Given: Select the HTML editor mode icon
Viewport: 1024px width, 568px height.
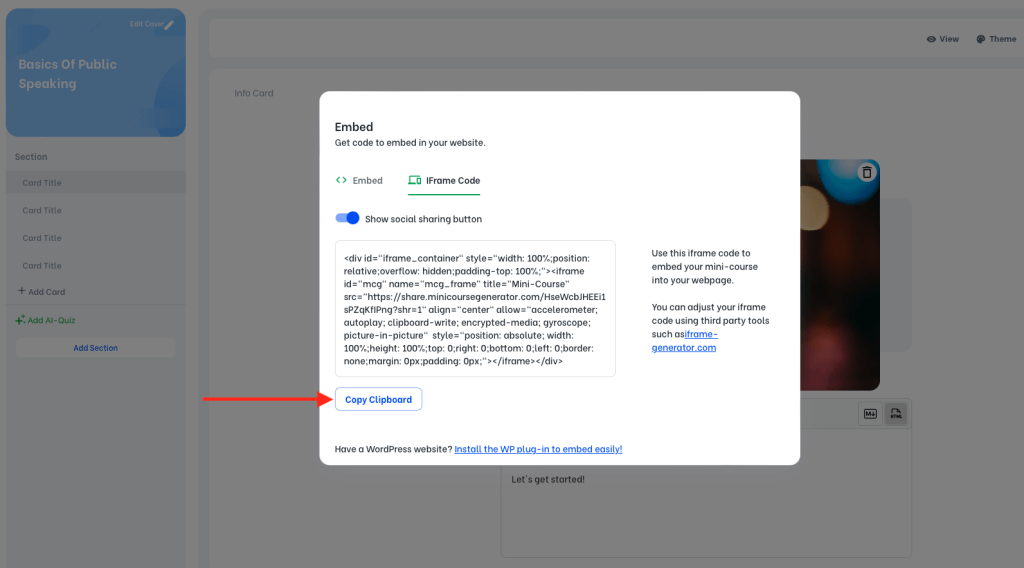Looking at the screenshot, I should [895, 414].
